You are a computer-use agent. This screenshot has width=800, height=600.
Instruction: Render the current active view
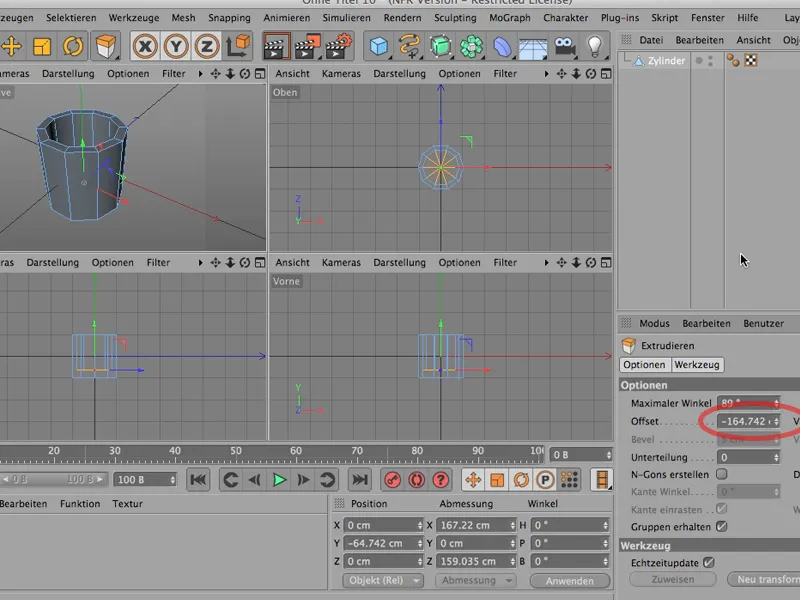point(276,46)
